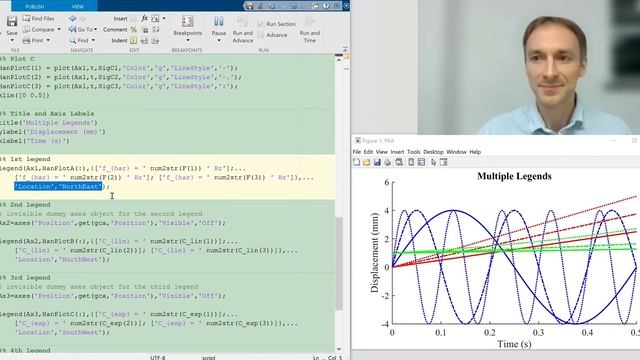The width and height of the screenshot is (640, 360).
Task: Open the Insert menu in Figure 1
Action: tap(397, 152)
